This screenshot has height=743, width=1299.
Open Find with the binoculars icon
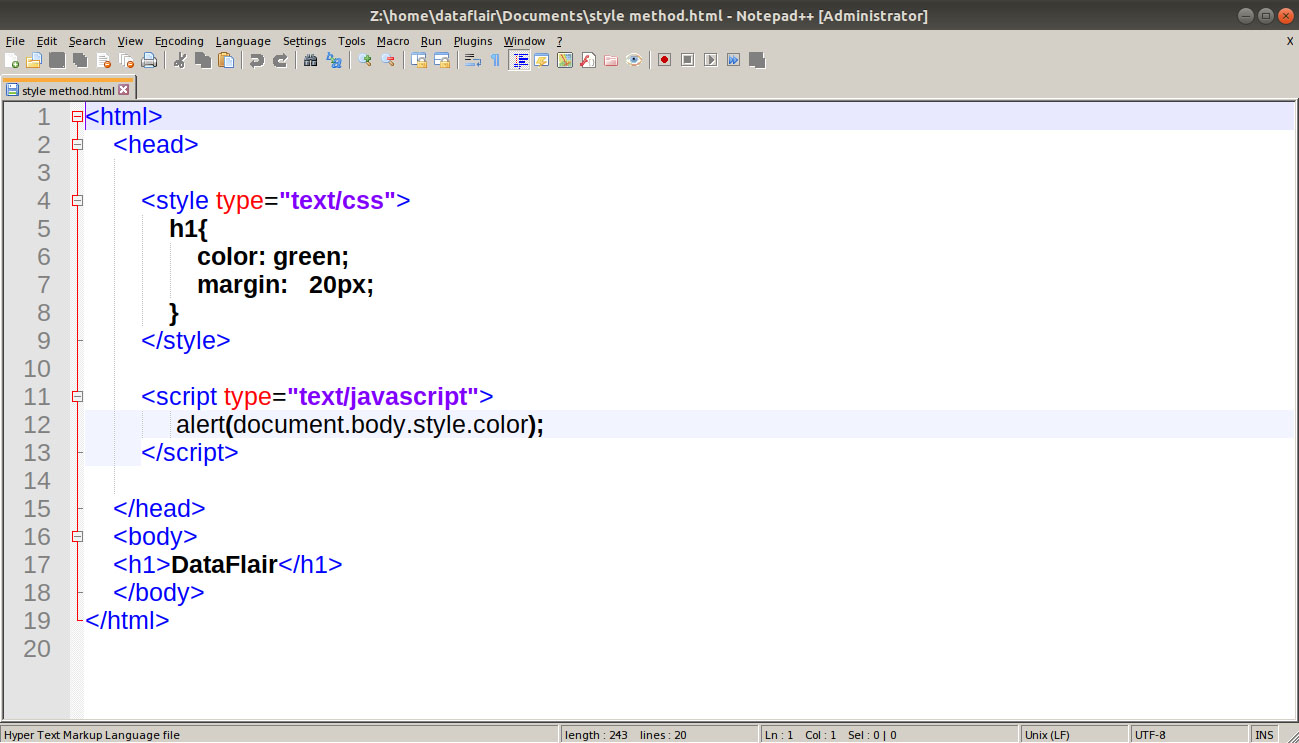pos(311,60)
